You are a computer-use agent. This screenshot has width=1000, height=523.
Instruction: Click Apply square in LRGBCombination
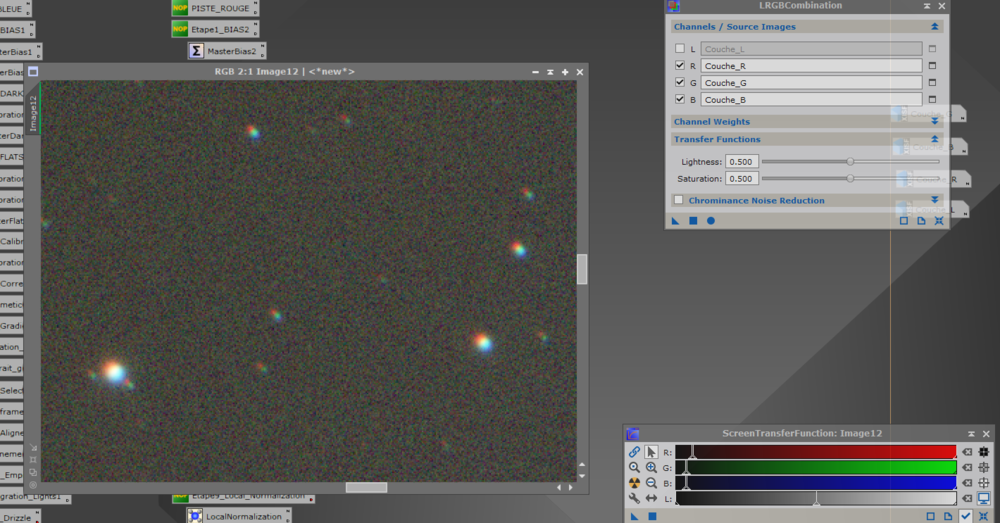(x=693, y=221)
